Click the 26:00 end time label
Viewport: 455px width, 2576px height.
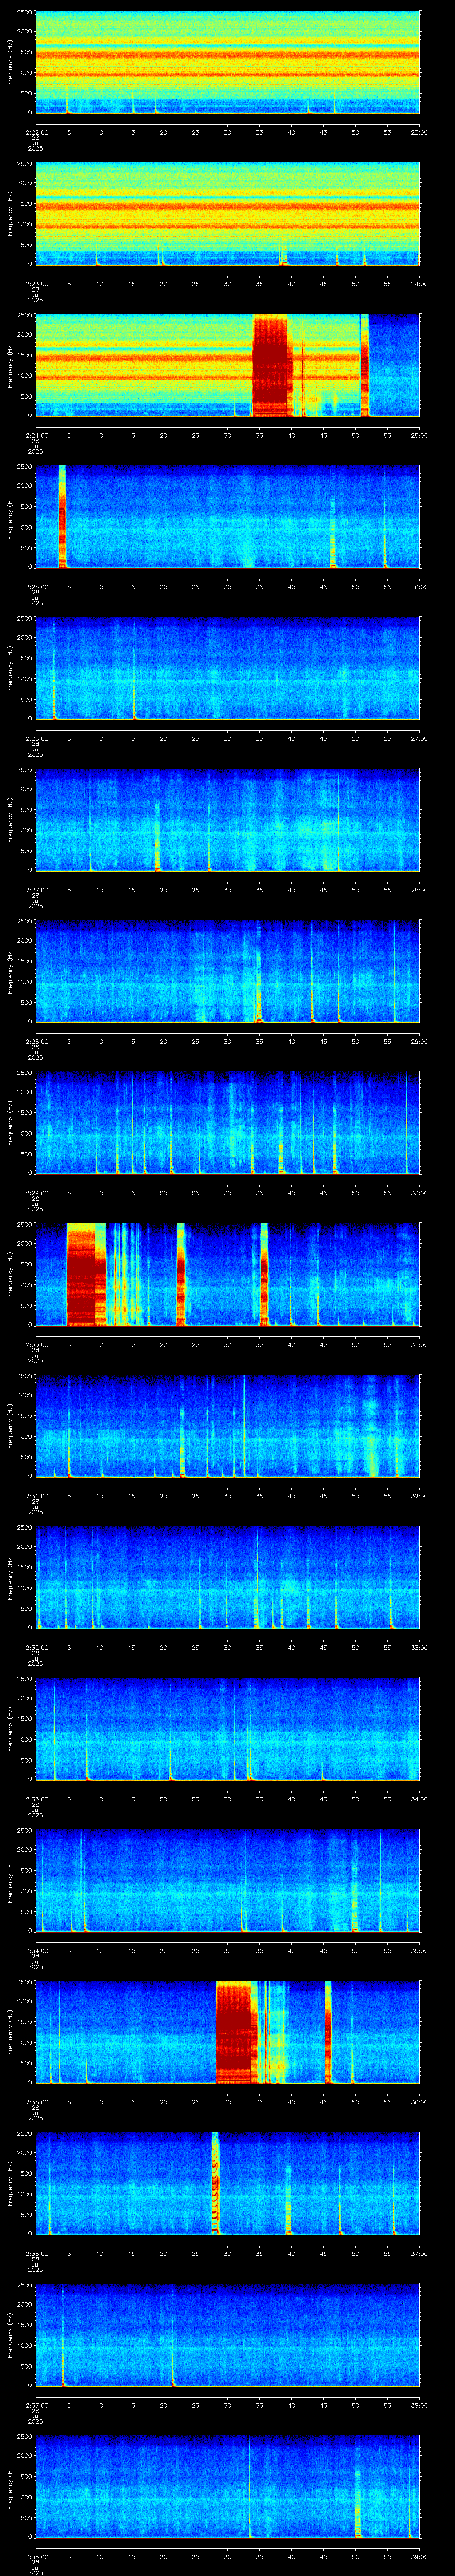419,586
